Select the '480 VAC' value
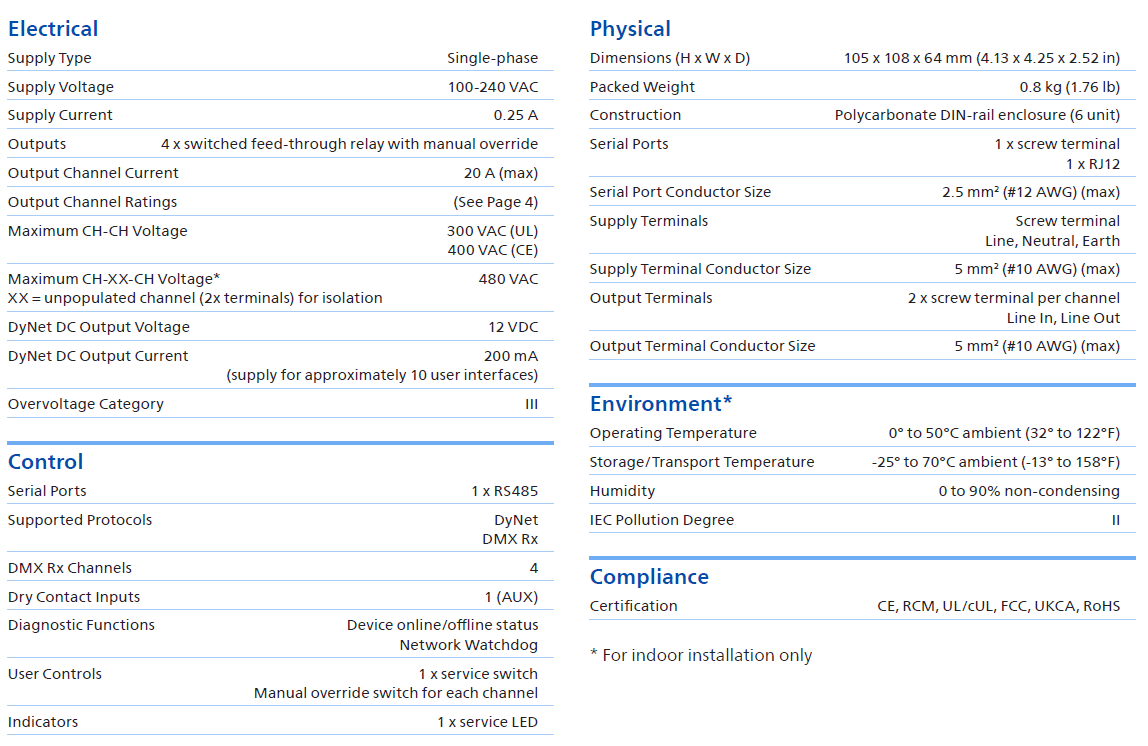 [508, 279]
